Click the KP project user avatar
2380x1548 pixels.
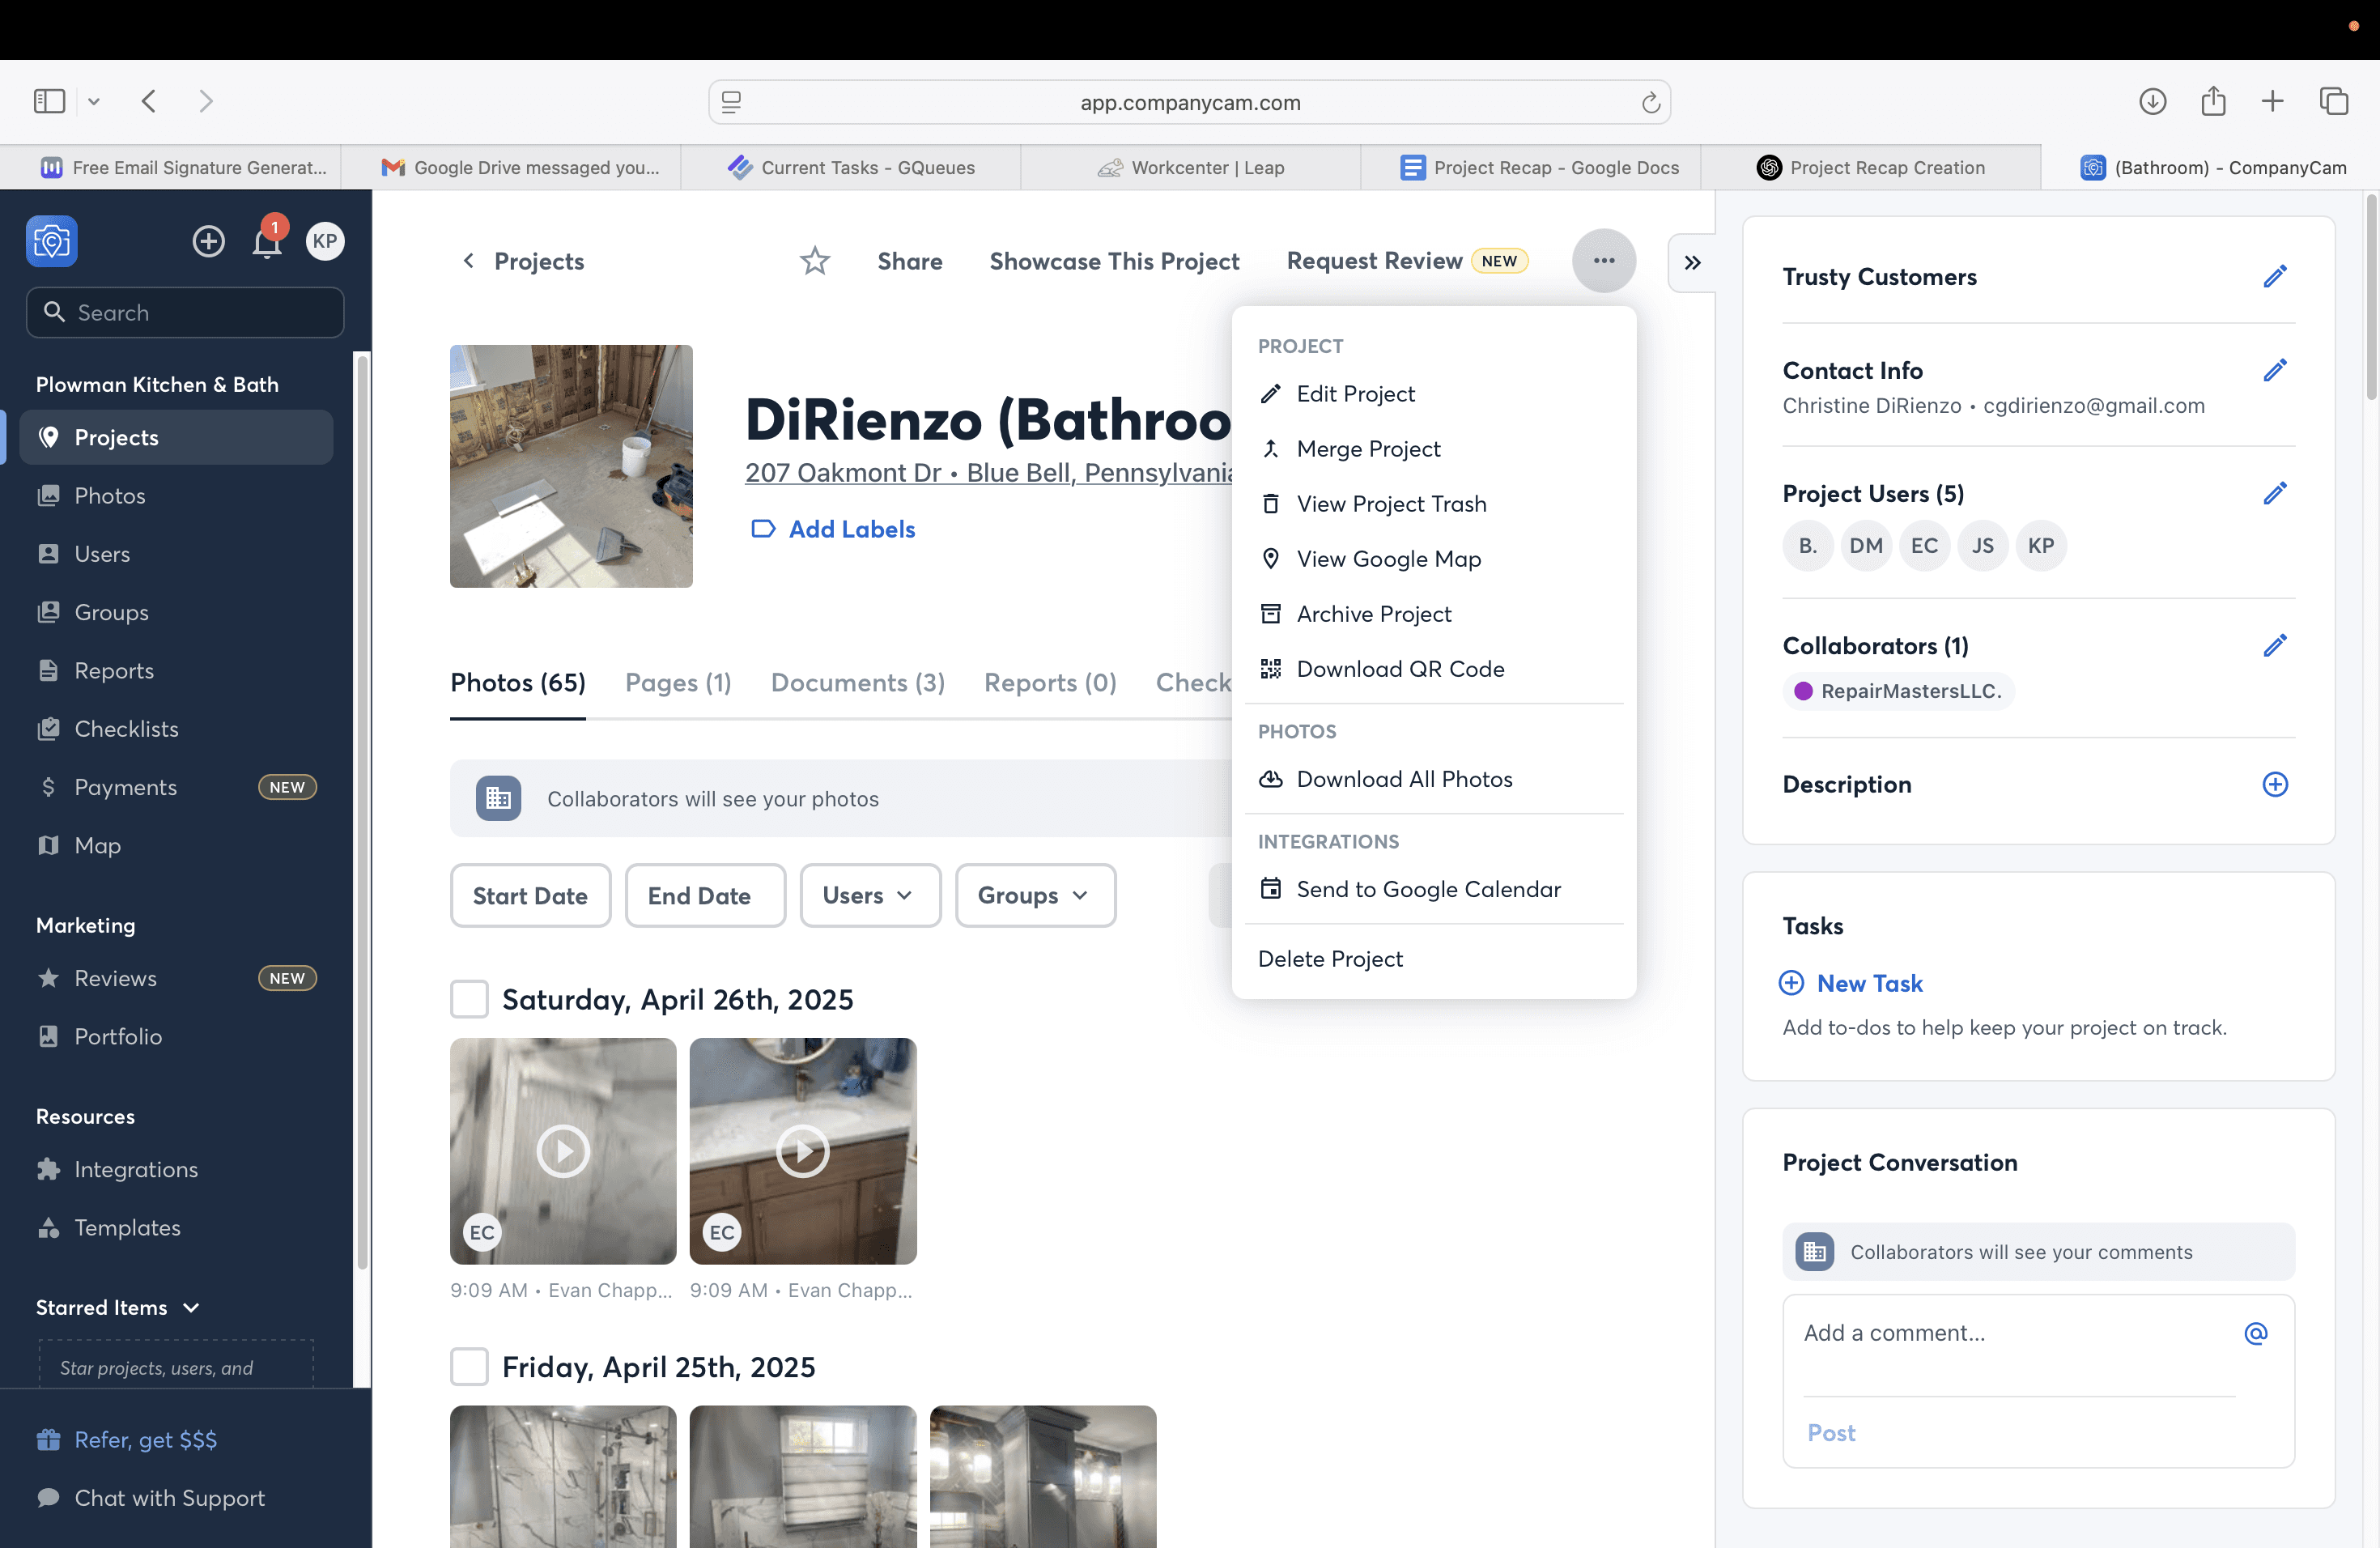pos(2041,546)
